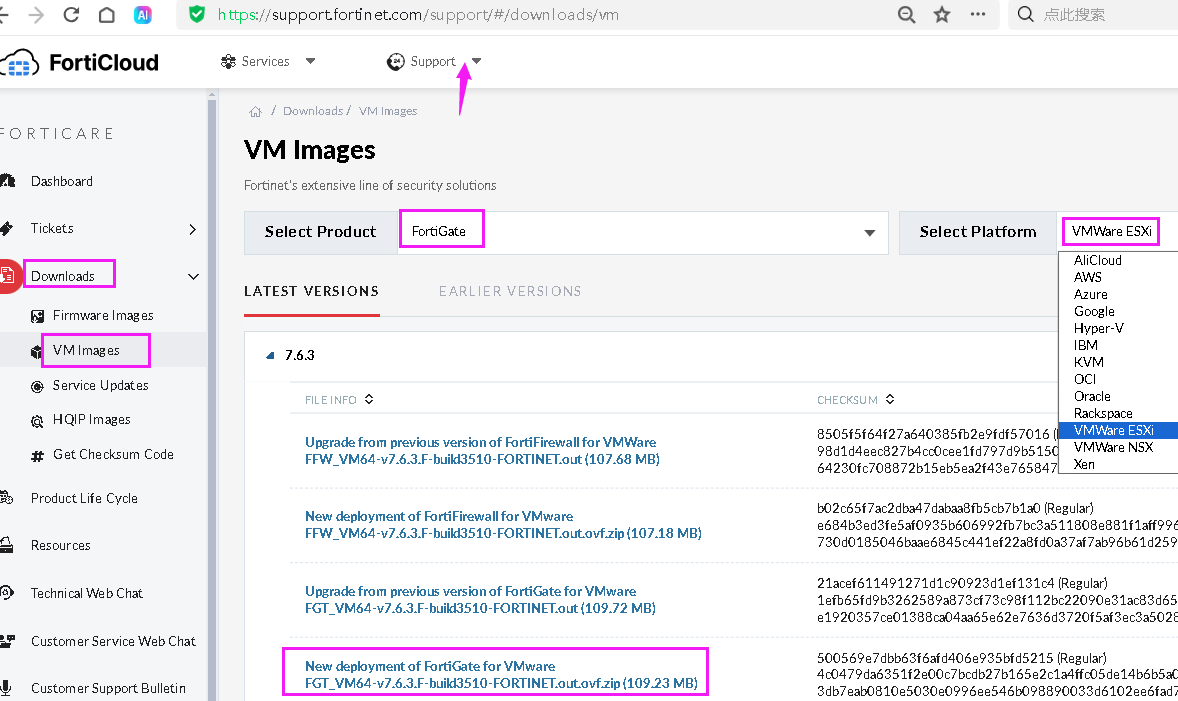1178x701 pixels.
Task: Select Oracle from the platform list
Action: coord(1118,397)
